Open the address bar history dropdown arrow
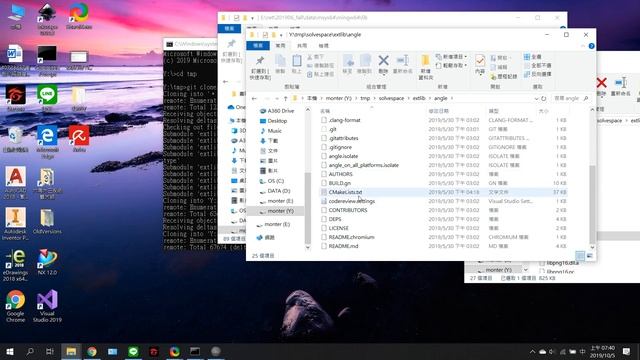The image size is (640, 360). [536, 98]
